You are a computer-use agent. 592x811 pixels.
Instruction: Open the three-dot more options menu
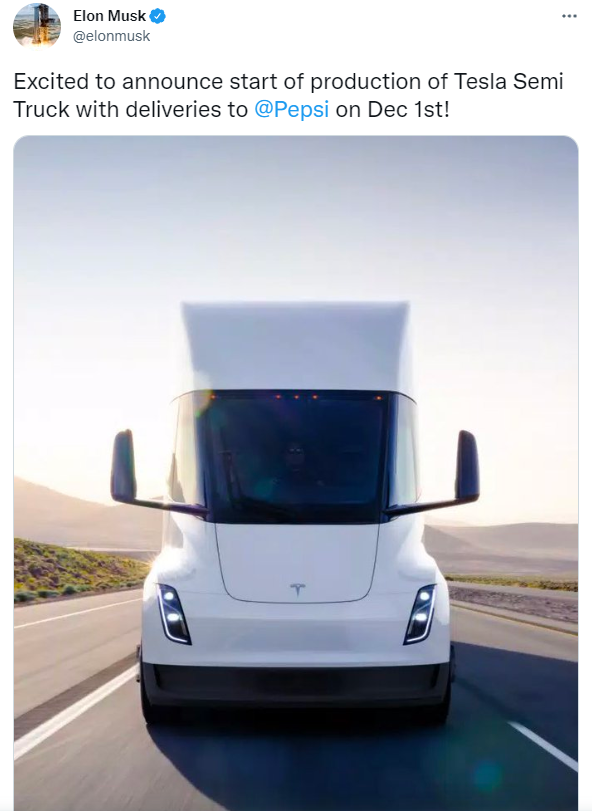[569, 16]
